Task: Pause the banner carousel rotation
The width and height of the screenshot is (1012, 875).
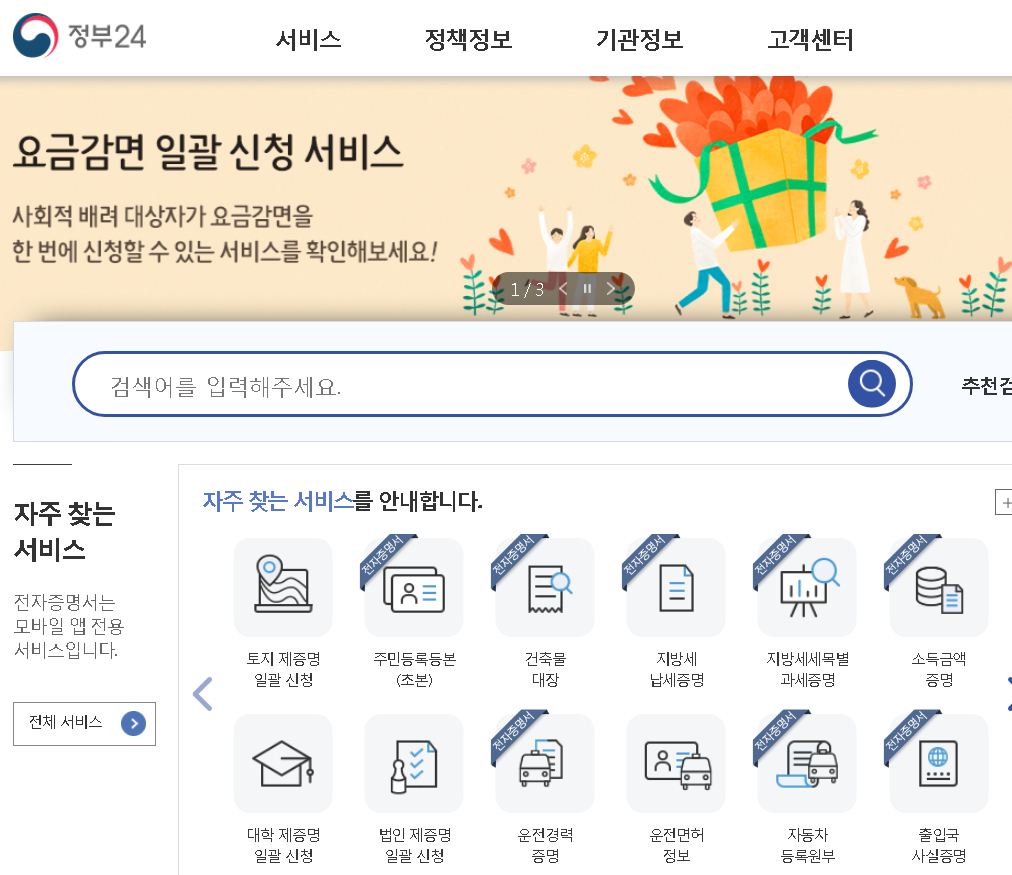Action: [587, 288]
